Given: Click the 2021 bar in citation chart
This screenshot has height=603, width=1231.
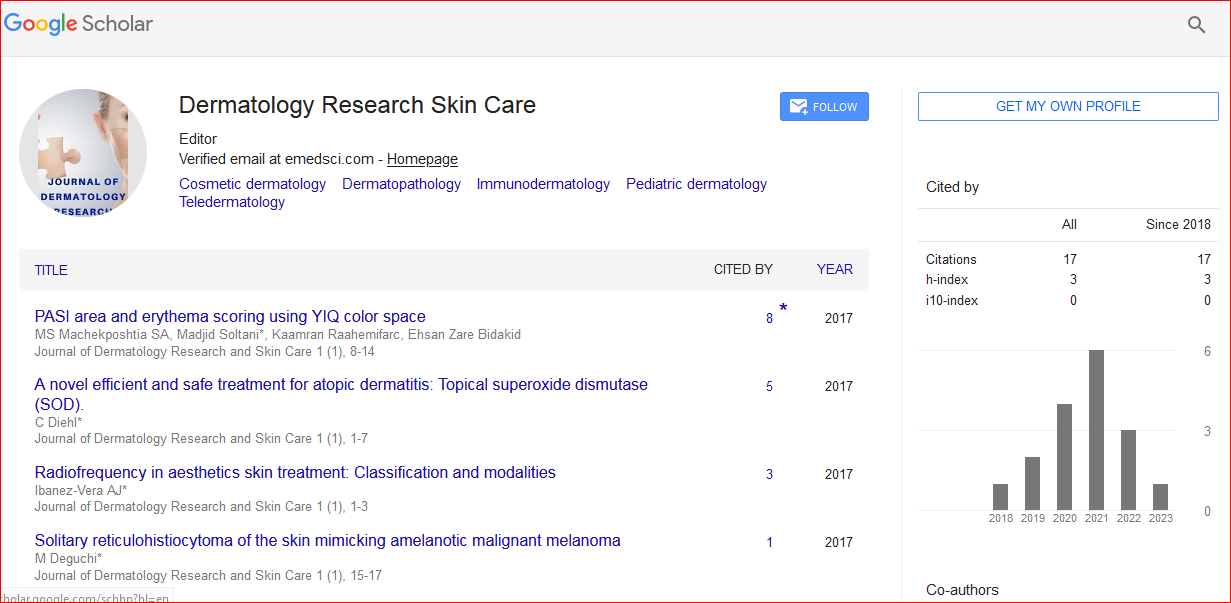Looking at the screenshot, I should [x=1096, y=430].
